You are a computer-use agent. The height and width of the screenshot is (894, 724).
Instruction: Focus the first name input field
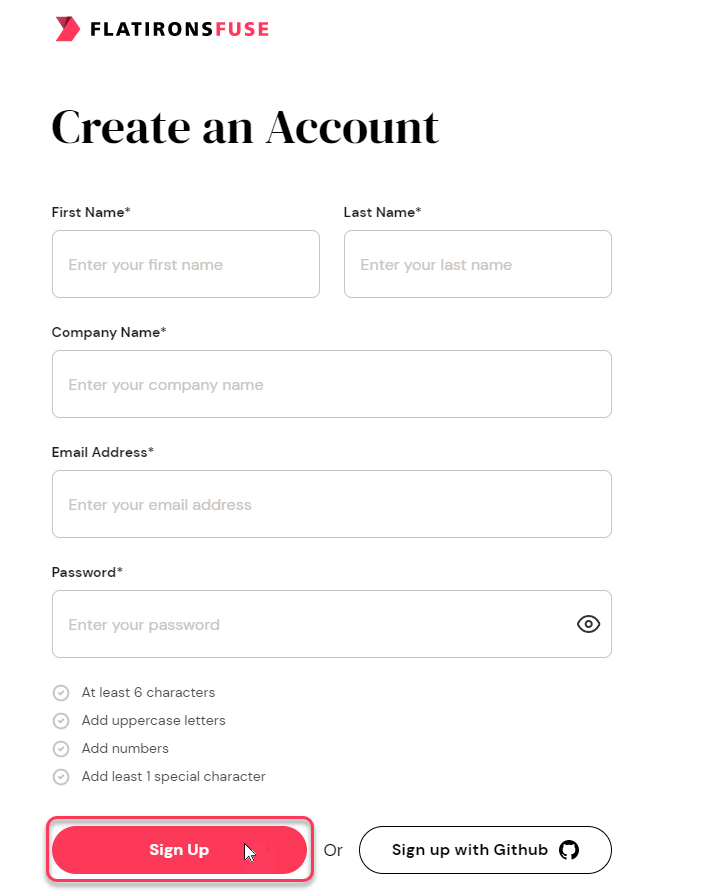pos(186,264)
